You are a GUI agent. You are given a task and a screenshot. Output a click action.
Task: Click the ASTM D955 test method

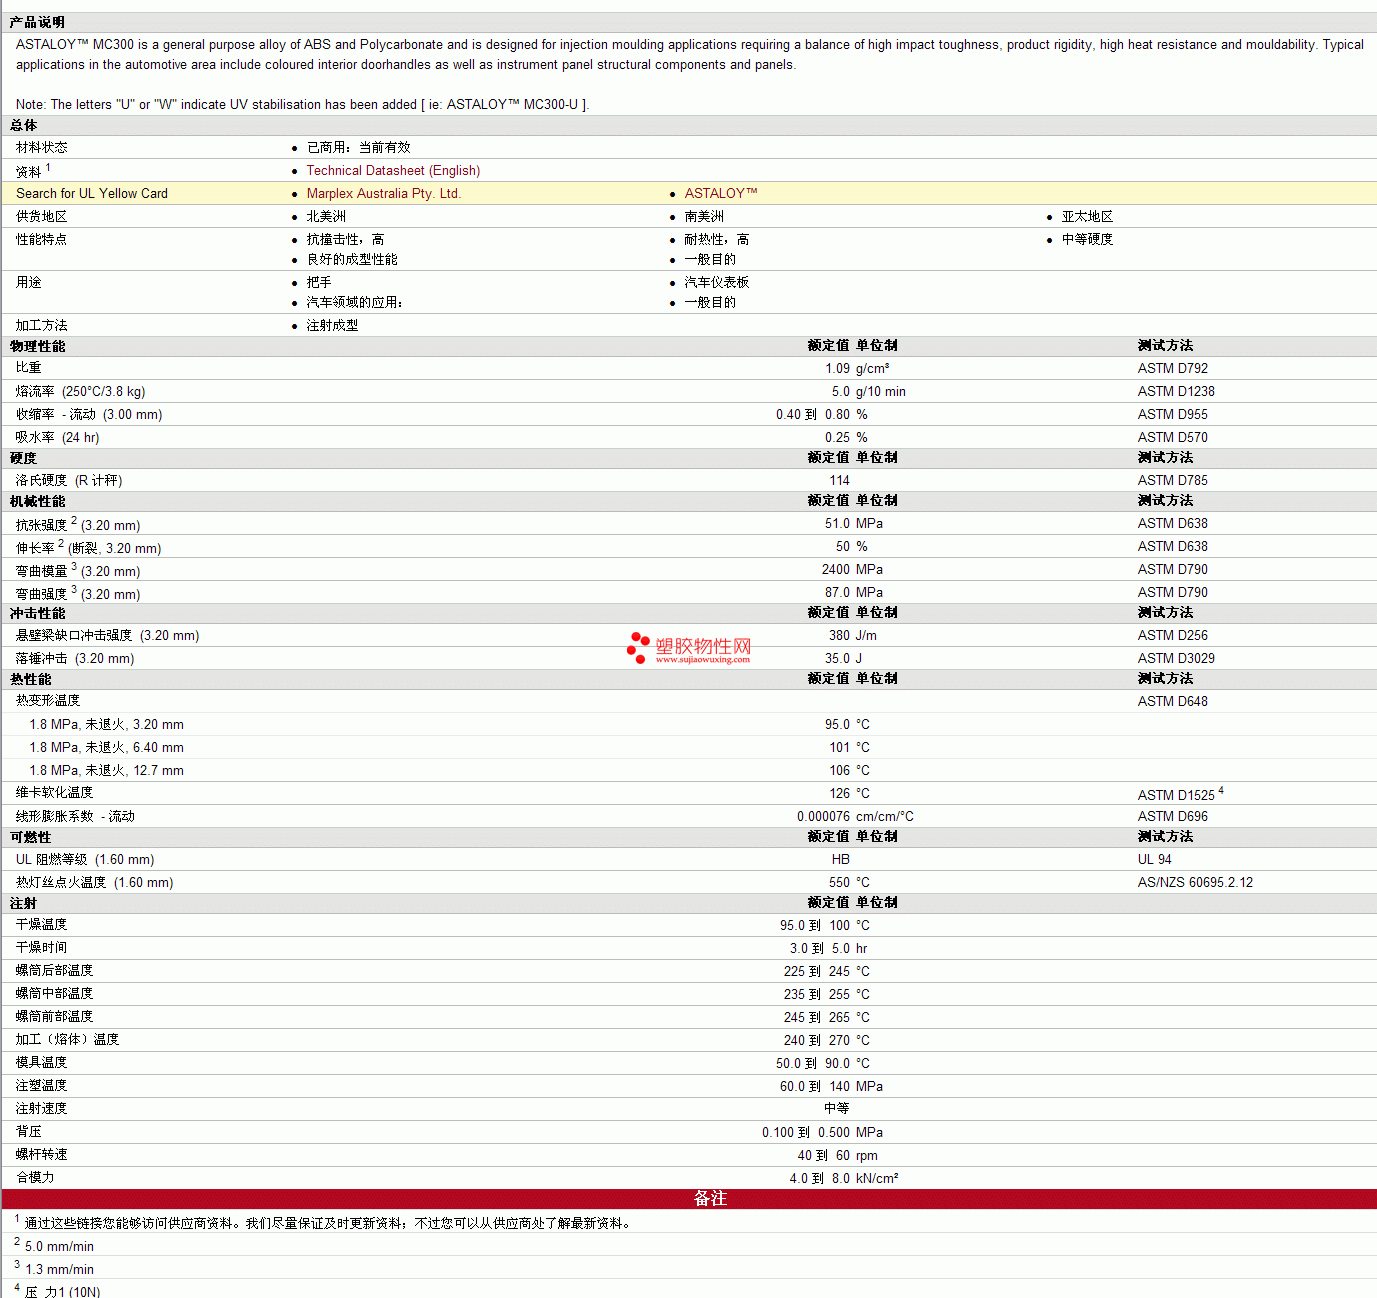tap(1172, 415)
